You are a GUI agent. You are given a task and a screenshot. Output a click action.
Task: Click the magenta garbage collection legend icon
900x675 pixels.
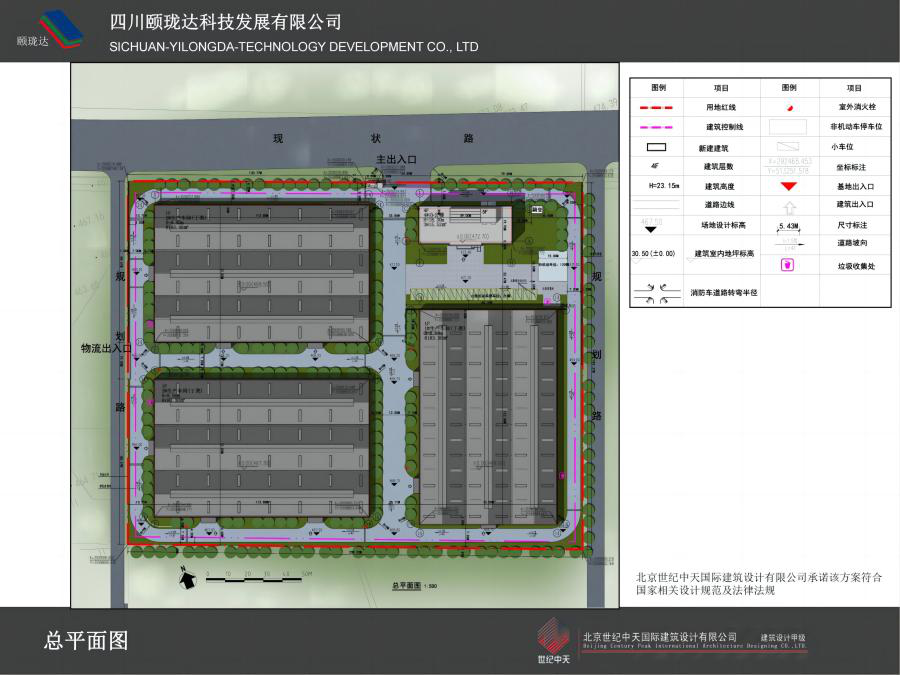789,265
